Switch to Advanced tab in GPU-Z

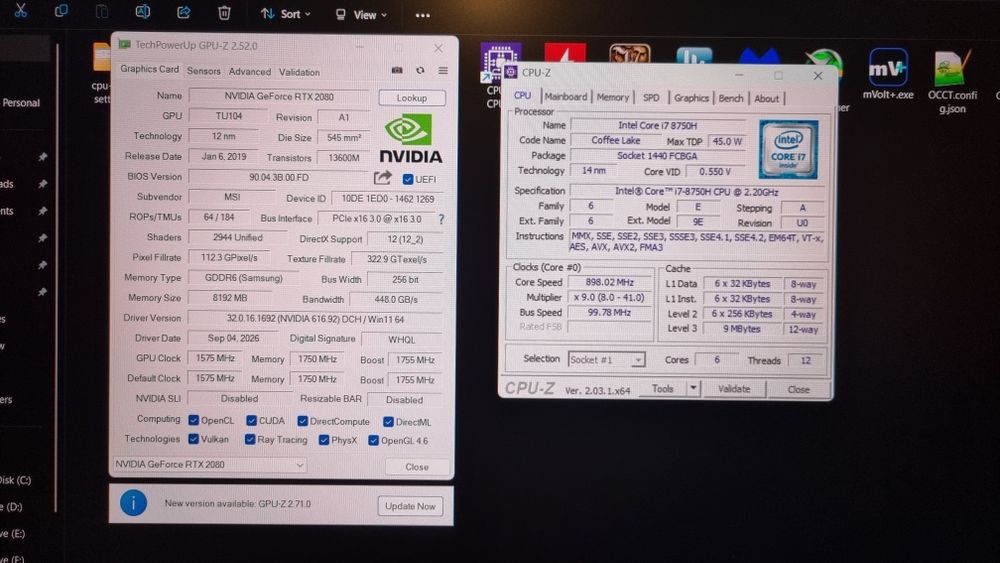click(x=249, y=71)
